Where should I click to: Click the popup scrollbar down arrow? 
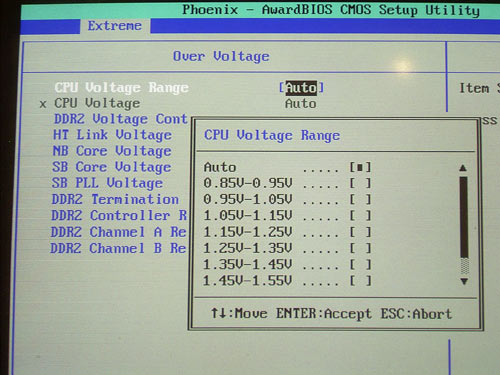(x=464, y=281)
